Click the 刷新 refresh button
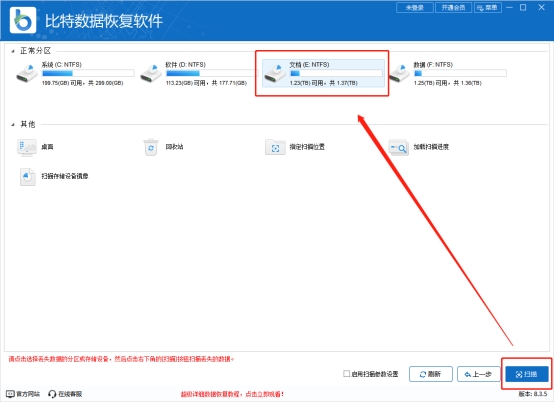 coord(431,374)
